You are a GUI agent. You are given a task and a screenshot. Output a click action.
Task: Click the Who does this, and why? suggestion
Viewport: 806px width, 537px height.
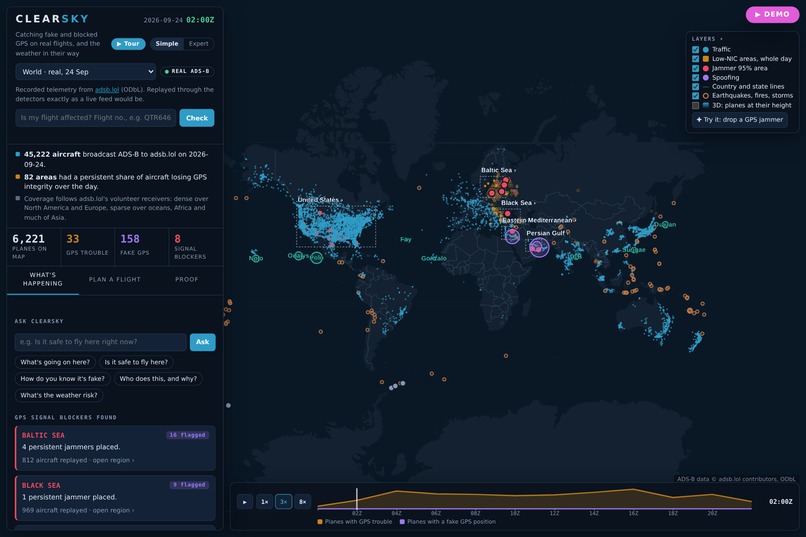[158, 379]
